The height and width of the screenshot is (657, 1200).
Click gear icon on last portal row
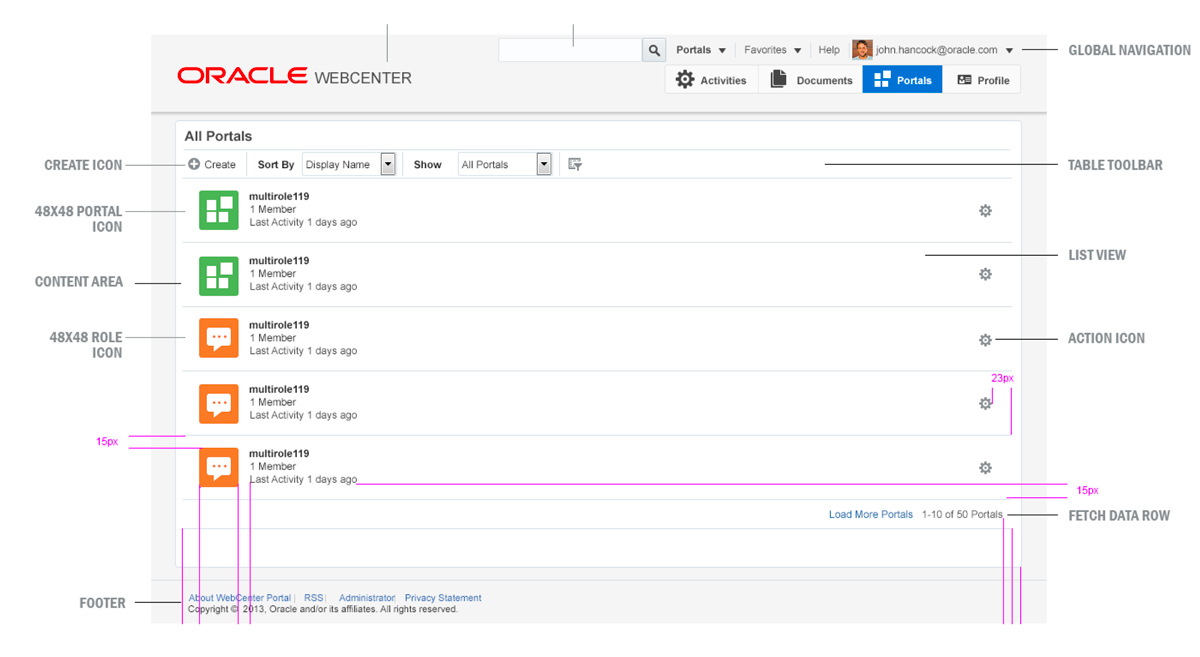985,467
